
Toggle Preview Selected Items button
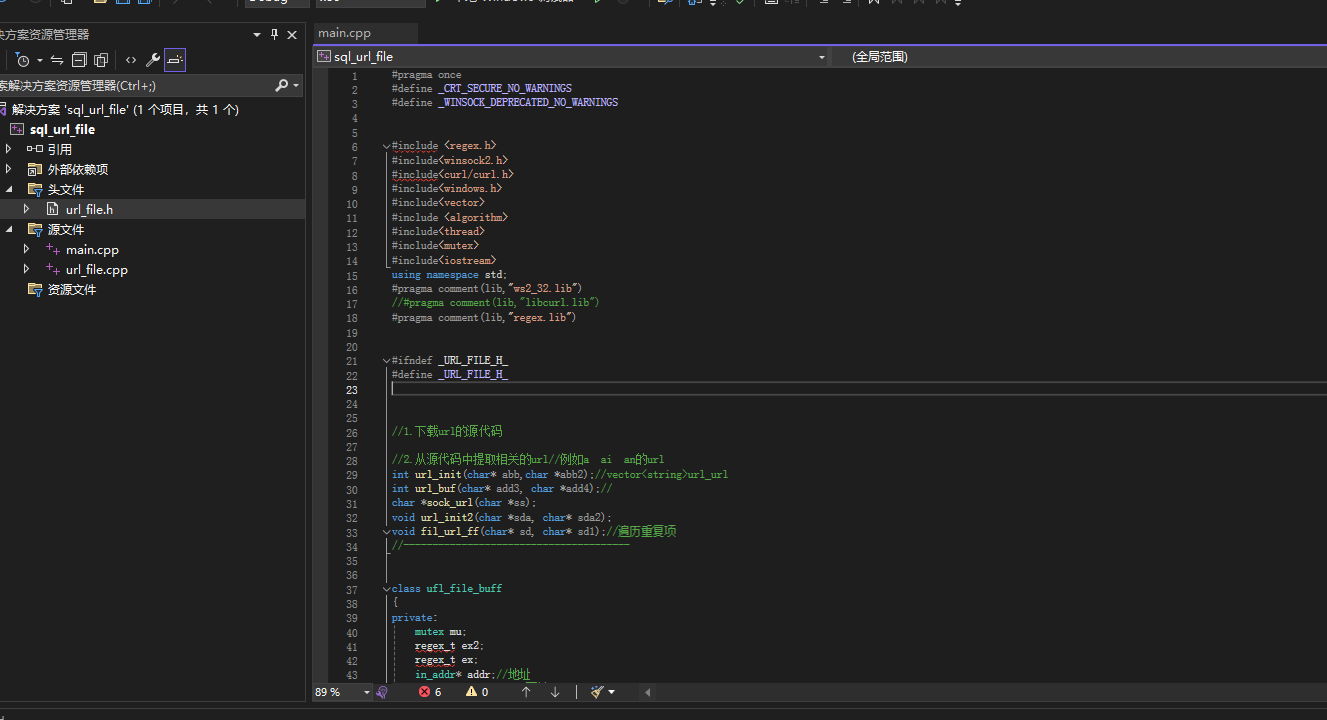(175, 60)
